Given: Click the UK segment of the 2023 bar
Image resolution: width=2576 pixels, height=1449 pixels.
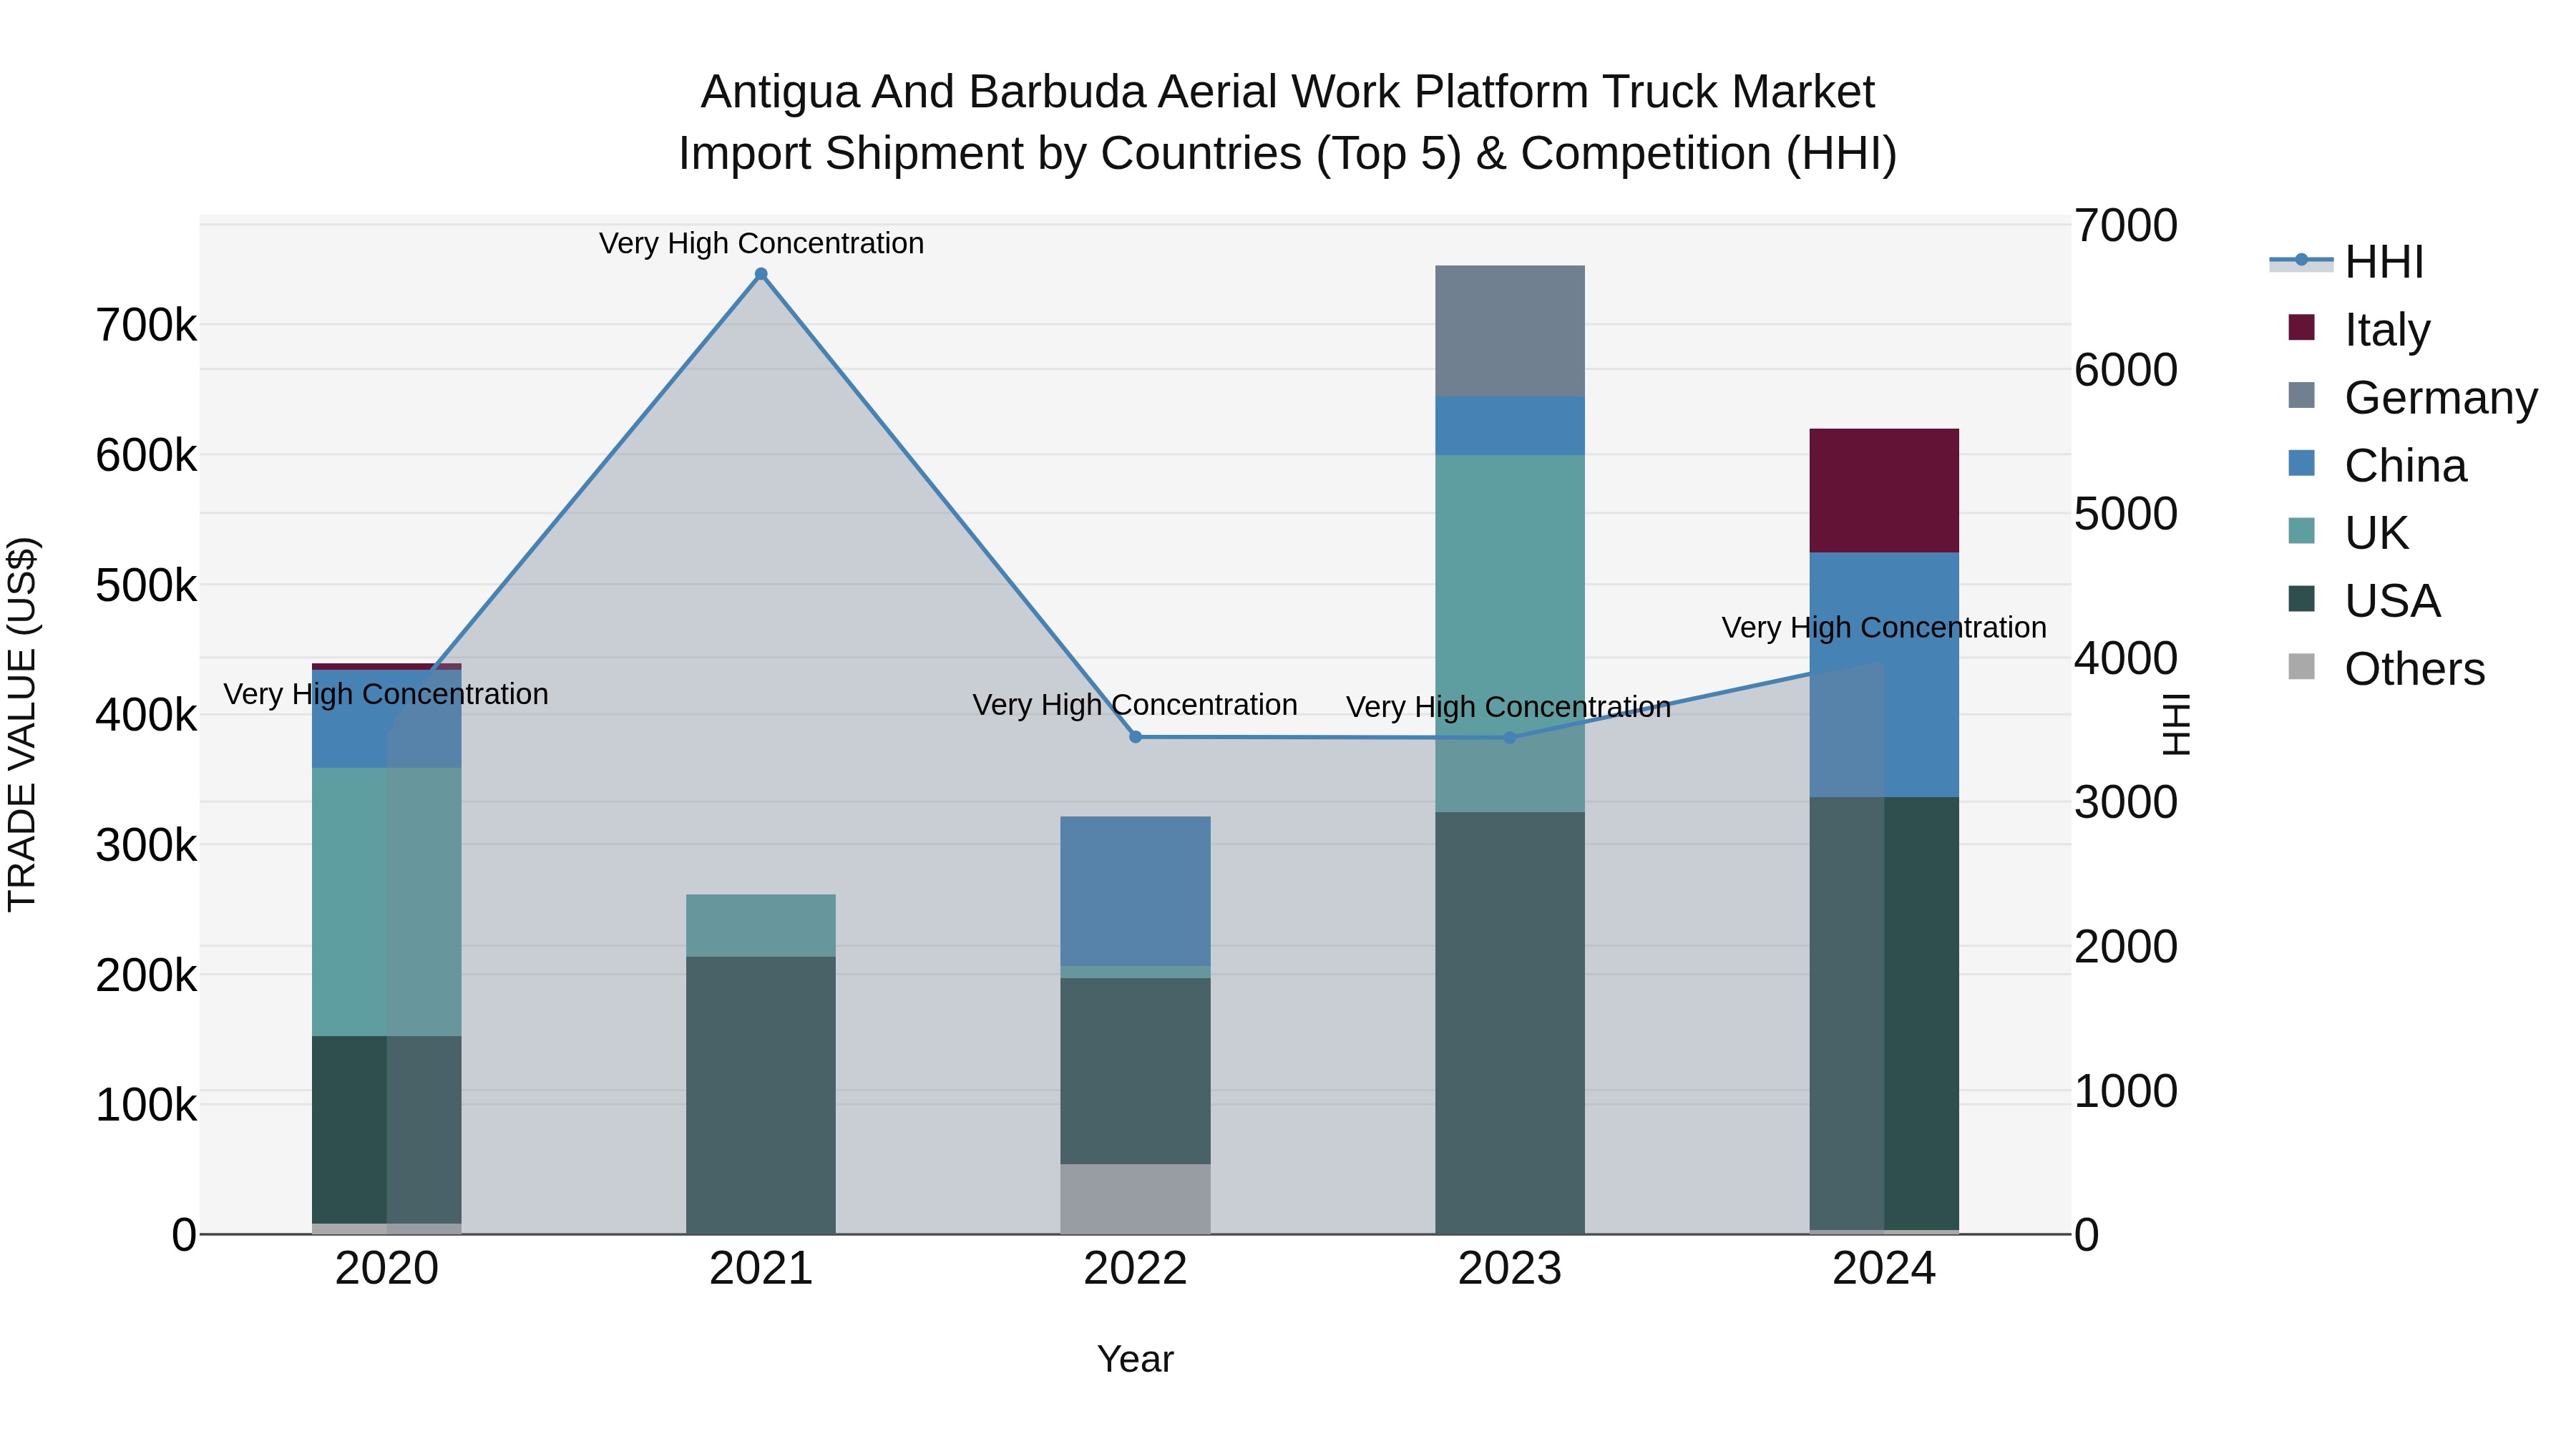Looking at the screenshot, I should click(1510, 634).
